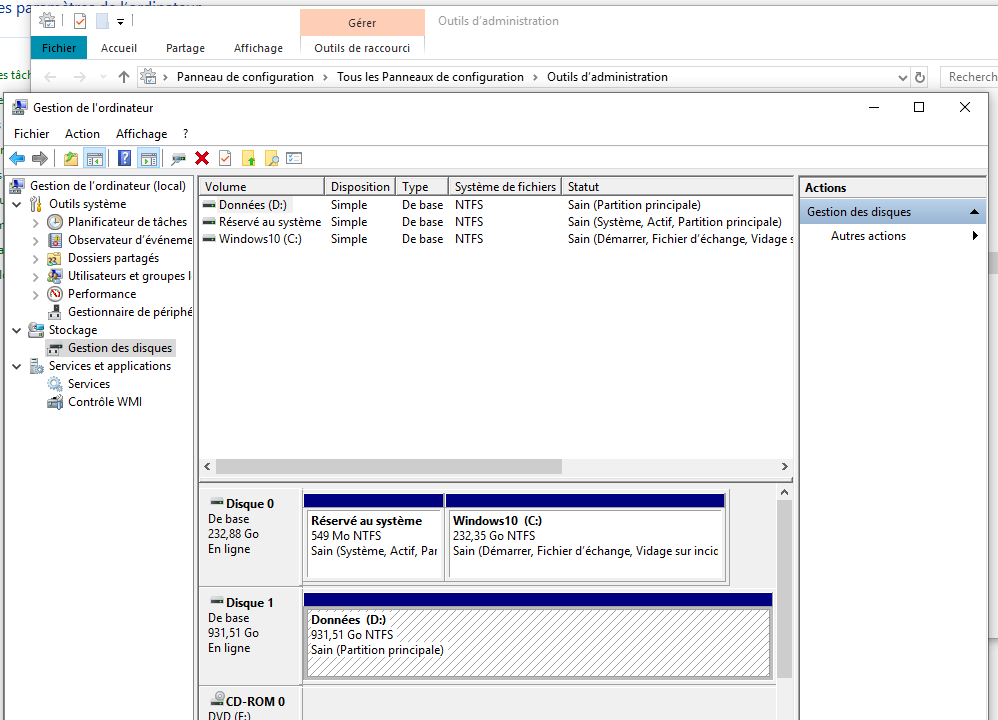
Task: Toggle the show/hide Action pane icon
Action: point(149,158)
